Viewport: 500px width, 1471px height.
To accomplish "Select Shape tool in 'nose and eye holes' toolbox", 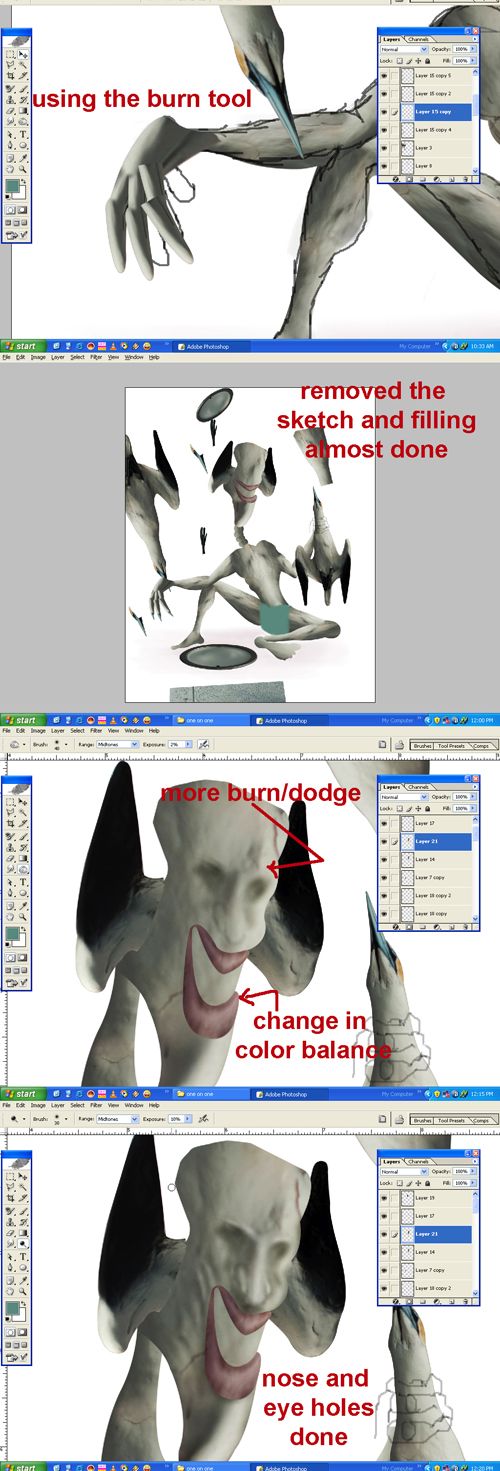I will (x=23, y=1267).
